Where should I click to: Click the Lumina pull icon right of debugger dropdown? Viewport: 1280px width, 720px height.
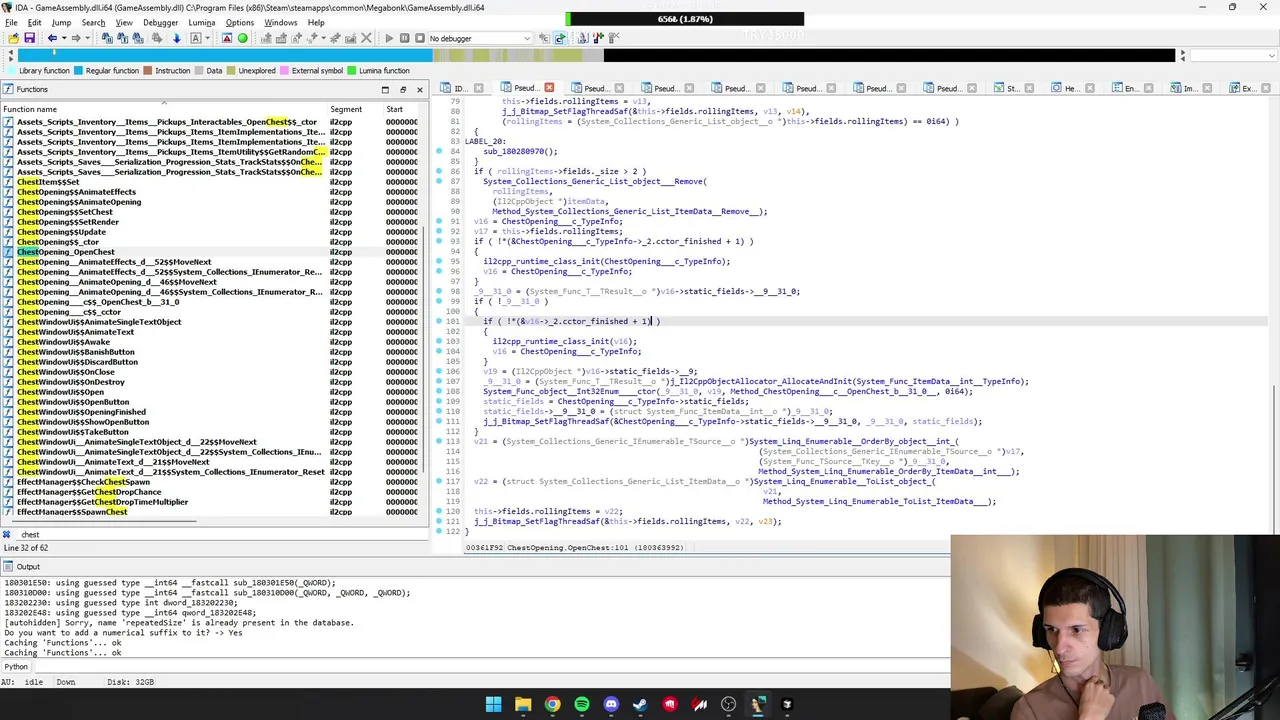coord(544,38)
